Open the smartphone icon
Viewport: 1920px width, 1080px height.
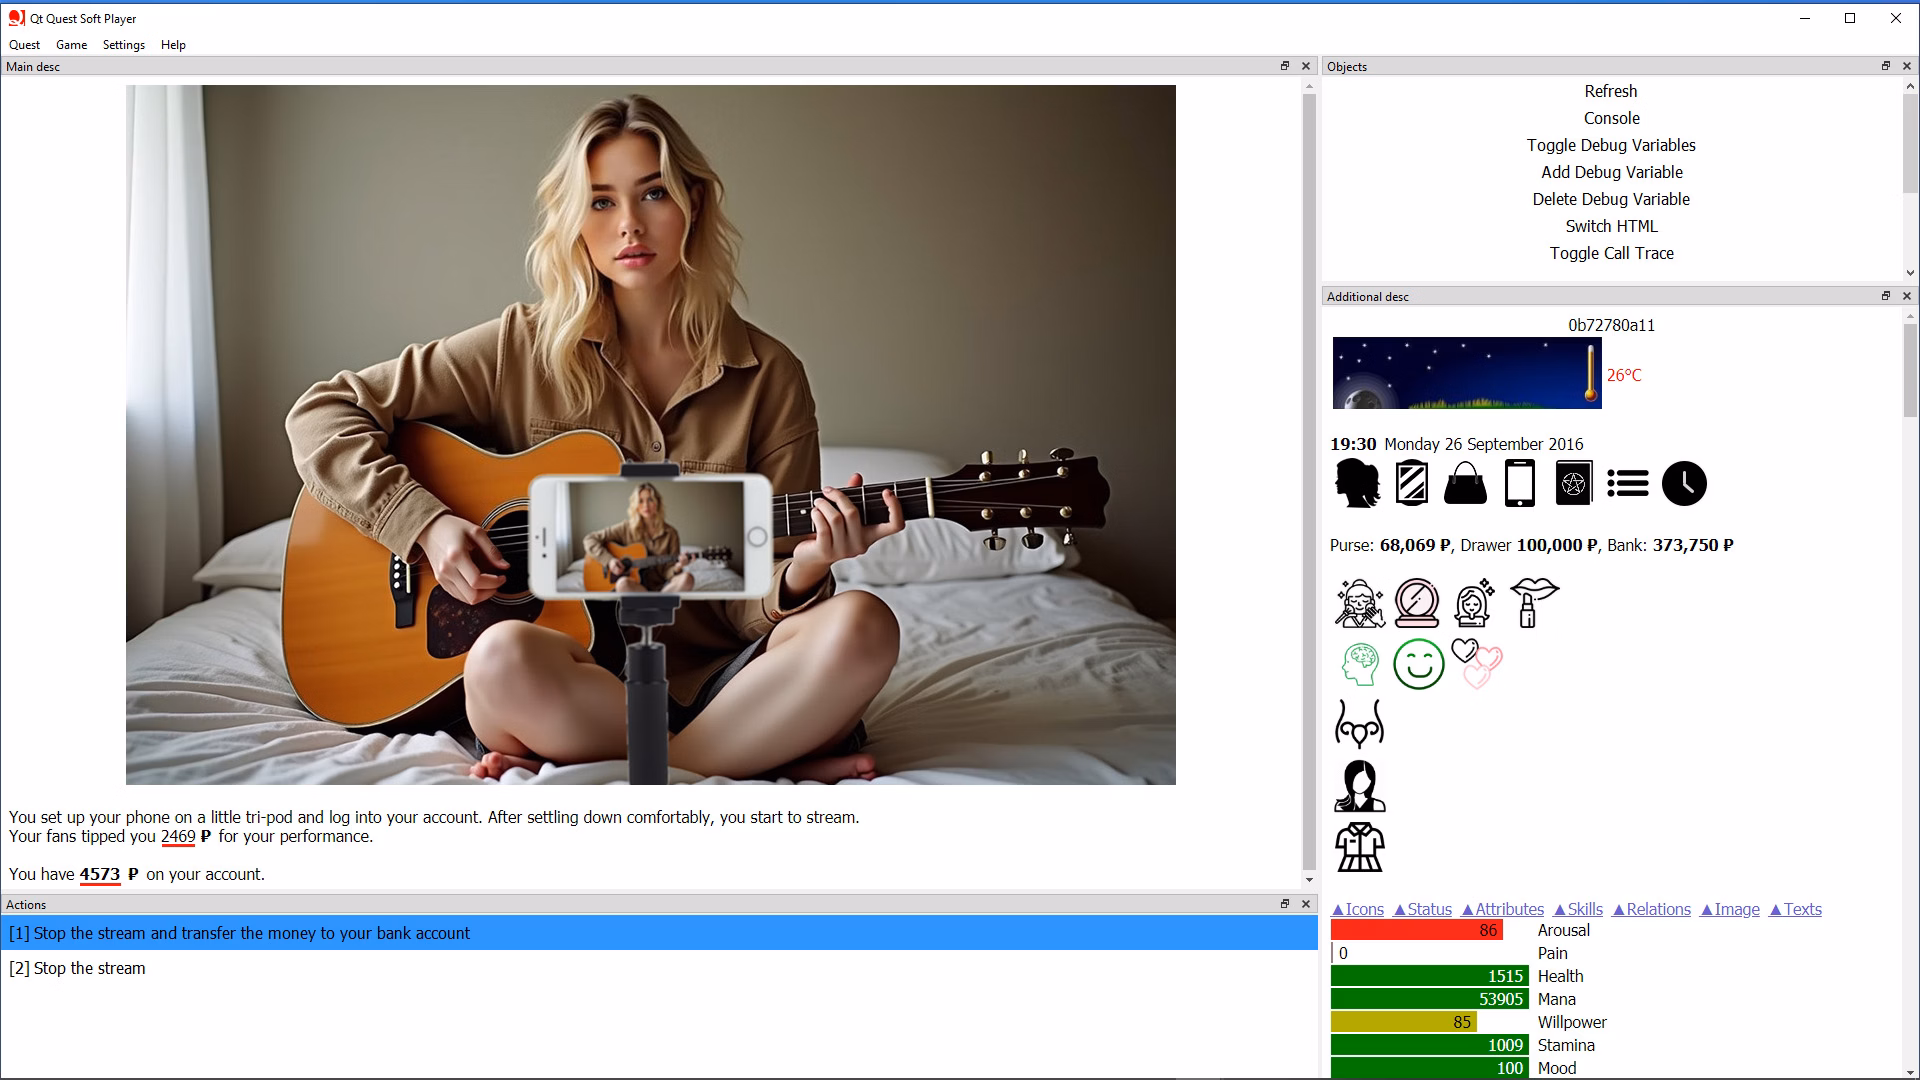1519,484
